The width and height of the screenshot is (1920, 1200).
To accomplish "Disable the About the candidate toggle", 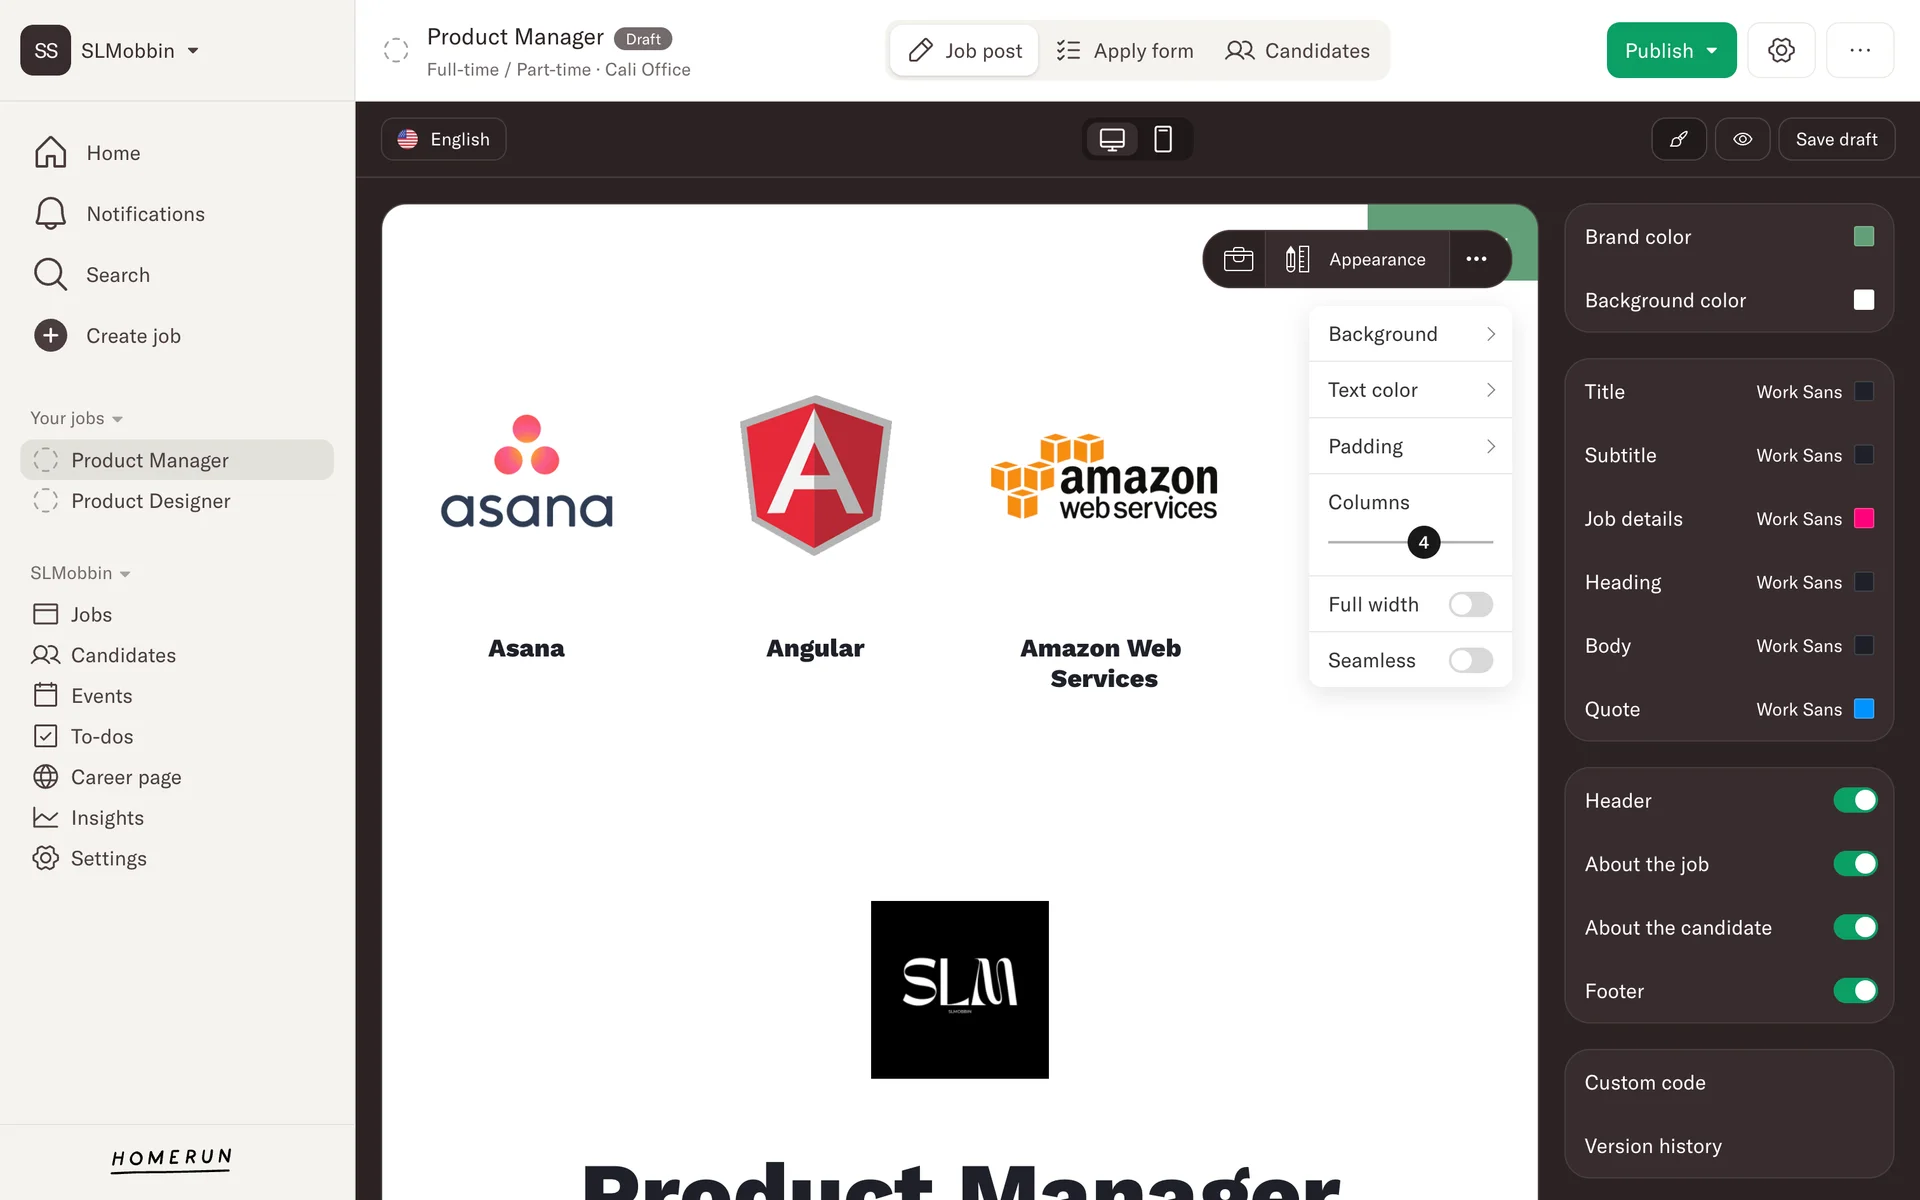I will tap(1855, 927).
